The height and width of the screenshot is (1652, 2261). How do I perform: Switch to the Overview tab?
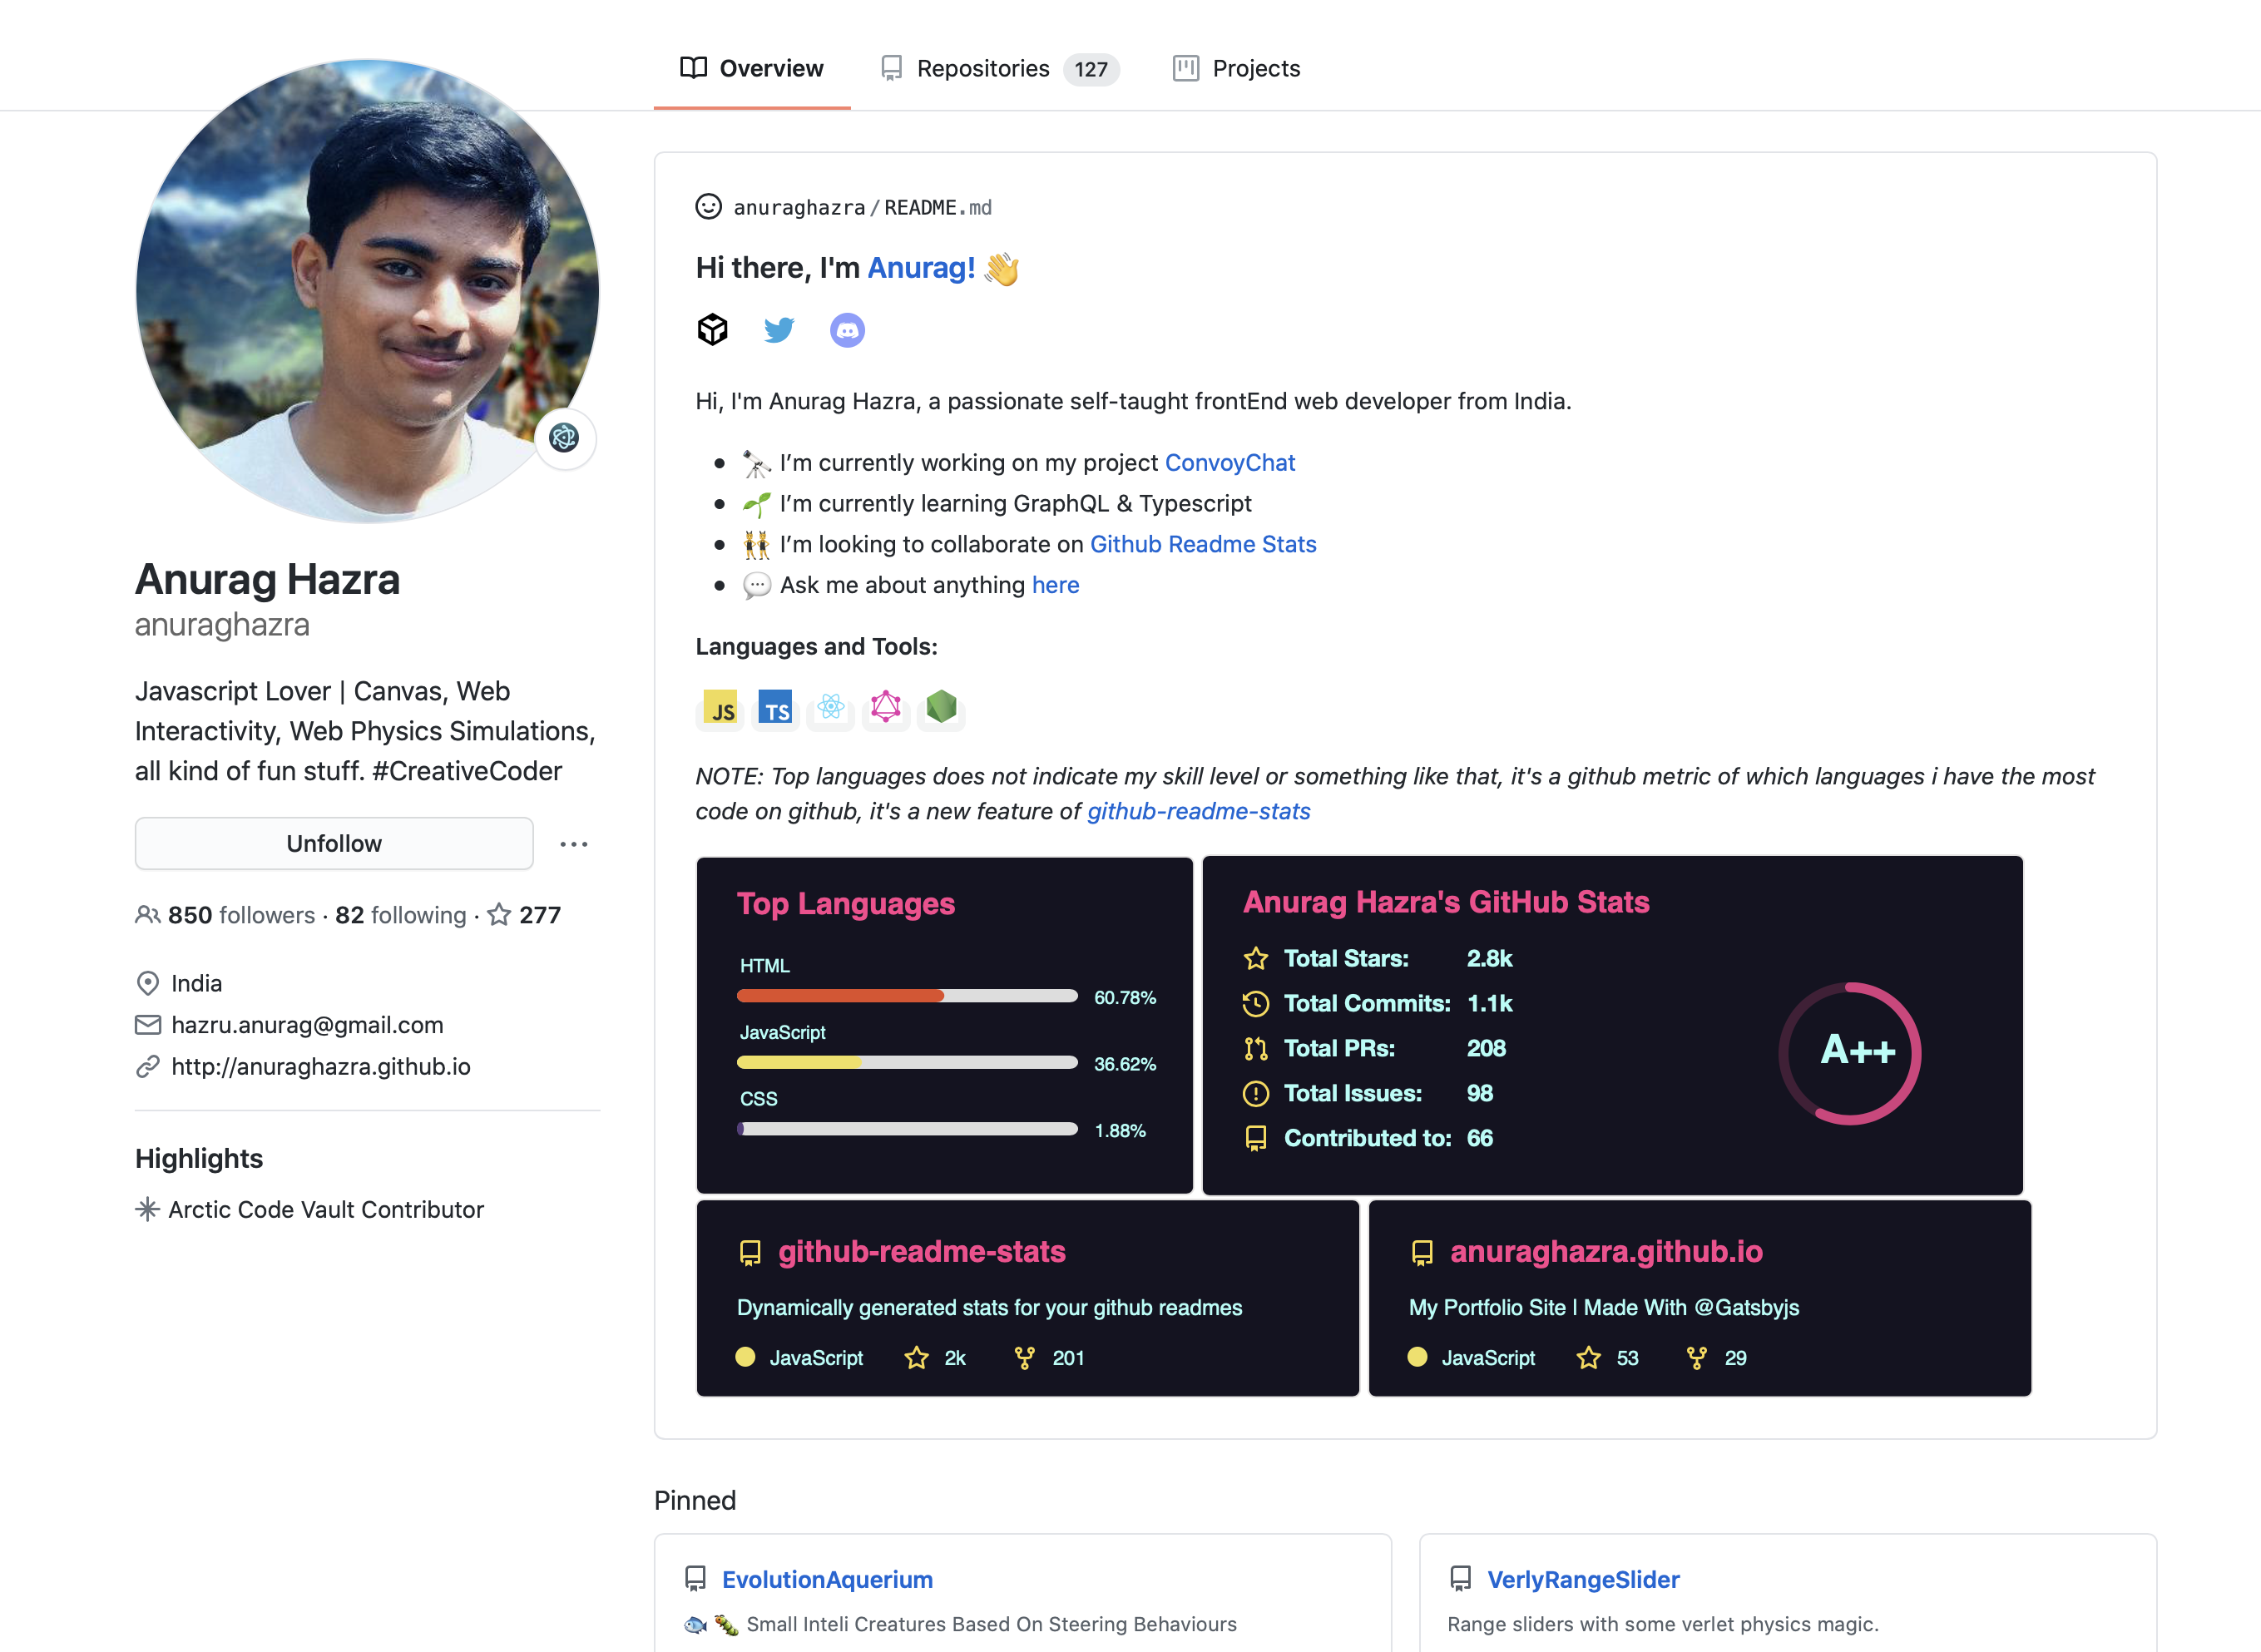coord(752,68)
